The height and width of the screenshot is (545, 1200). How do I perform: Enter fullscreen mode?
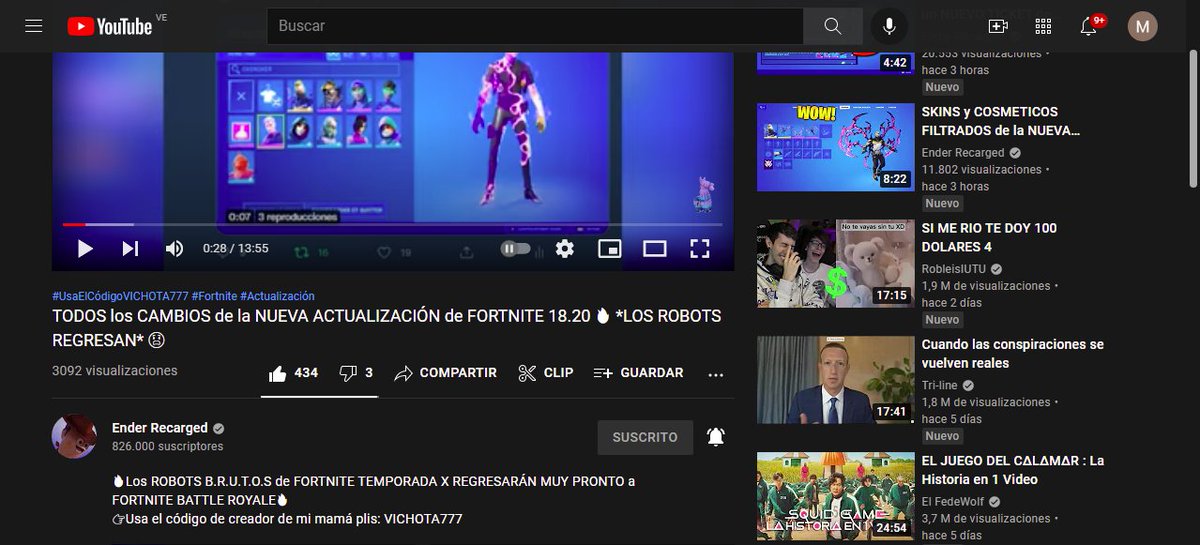700,248
